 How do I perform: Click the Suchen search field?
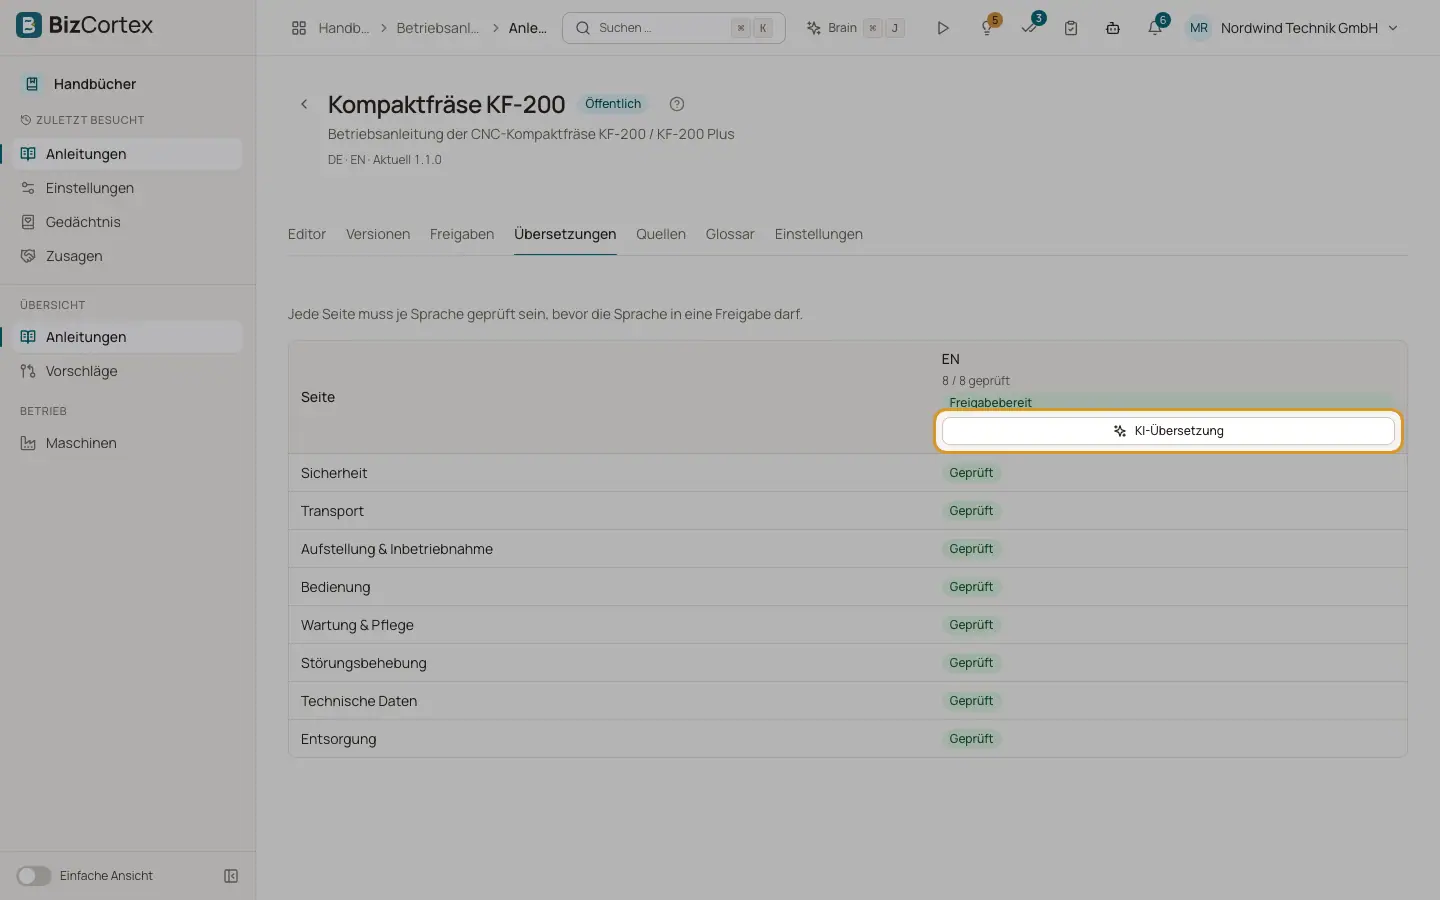[674, 28]
